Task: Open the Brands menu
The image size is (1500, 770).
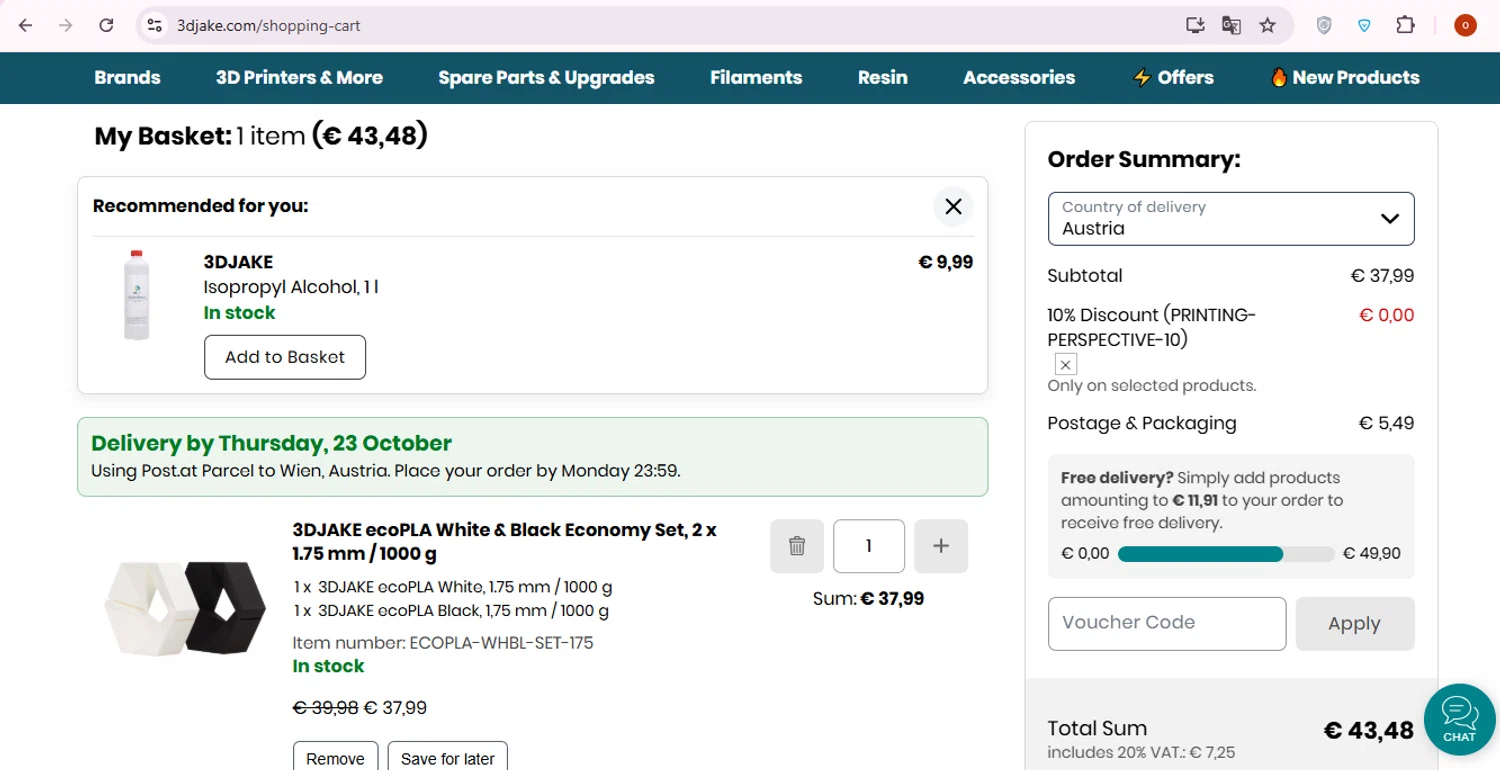Action: 127,78
